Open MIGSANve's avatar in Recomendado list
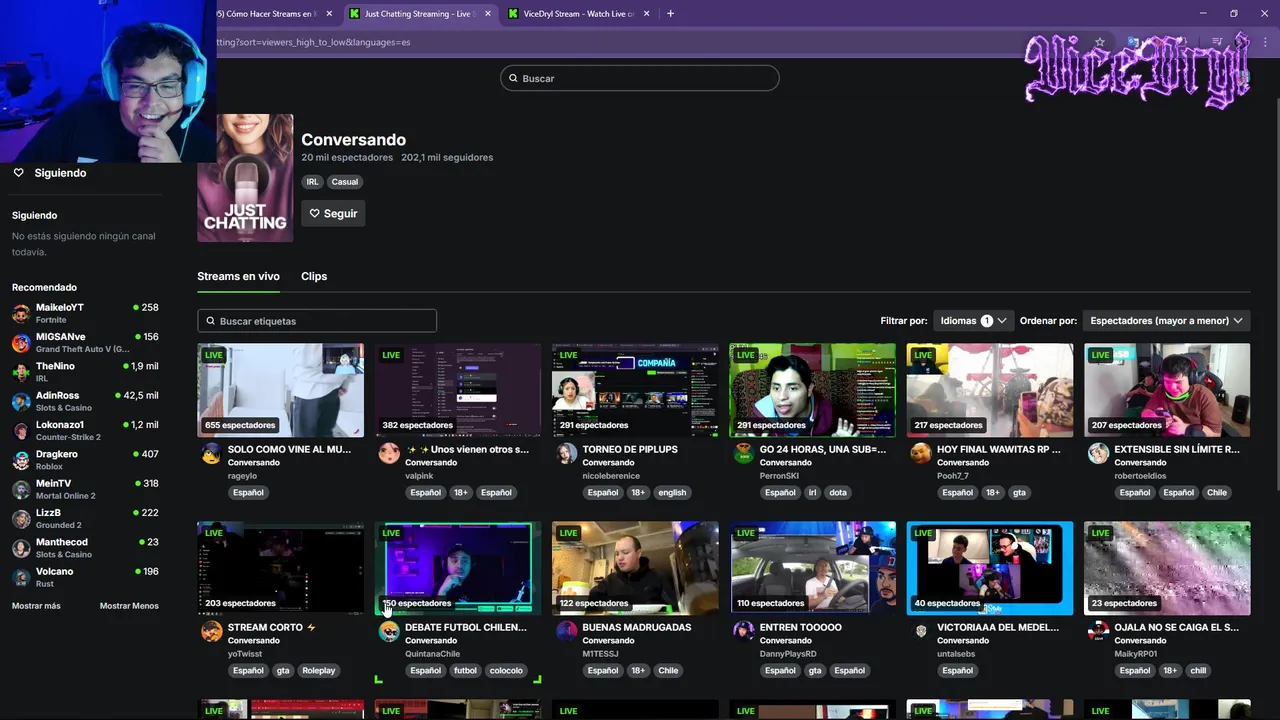 21,343
